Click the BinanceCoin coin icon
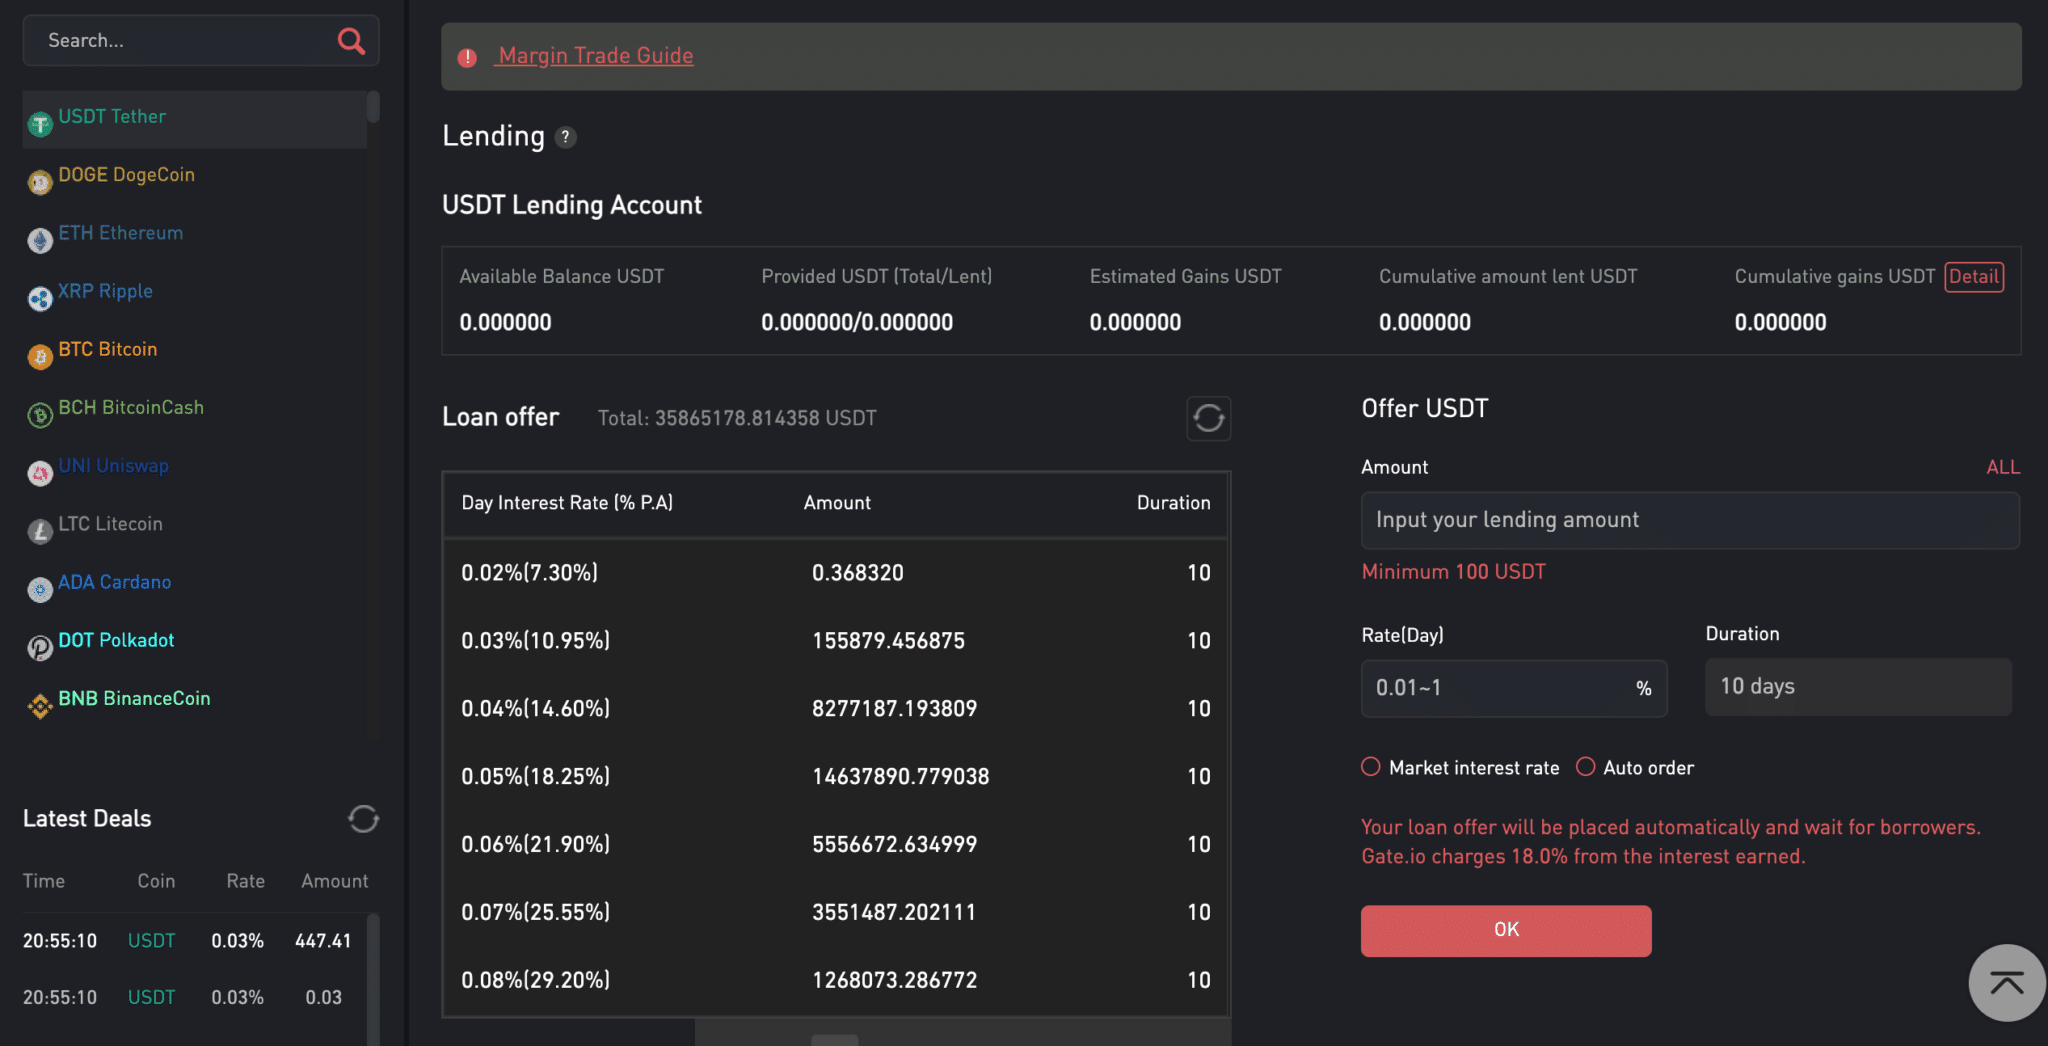The width and height of the screenshot is (2048, 1046). [40, 706]
